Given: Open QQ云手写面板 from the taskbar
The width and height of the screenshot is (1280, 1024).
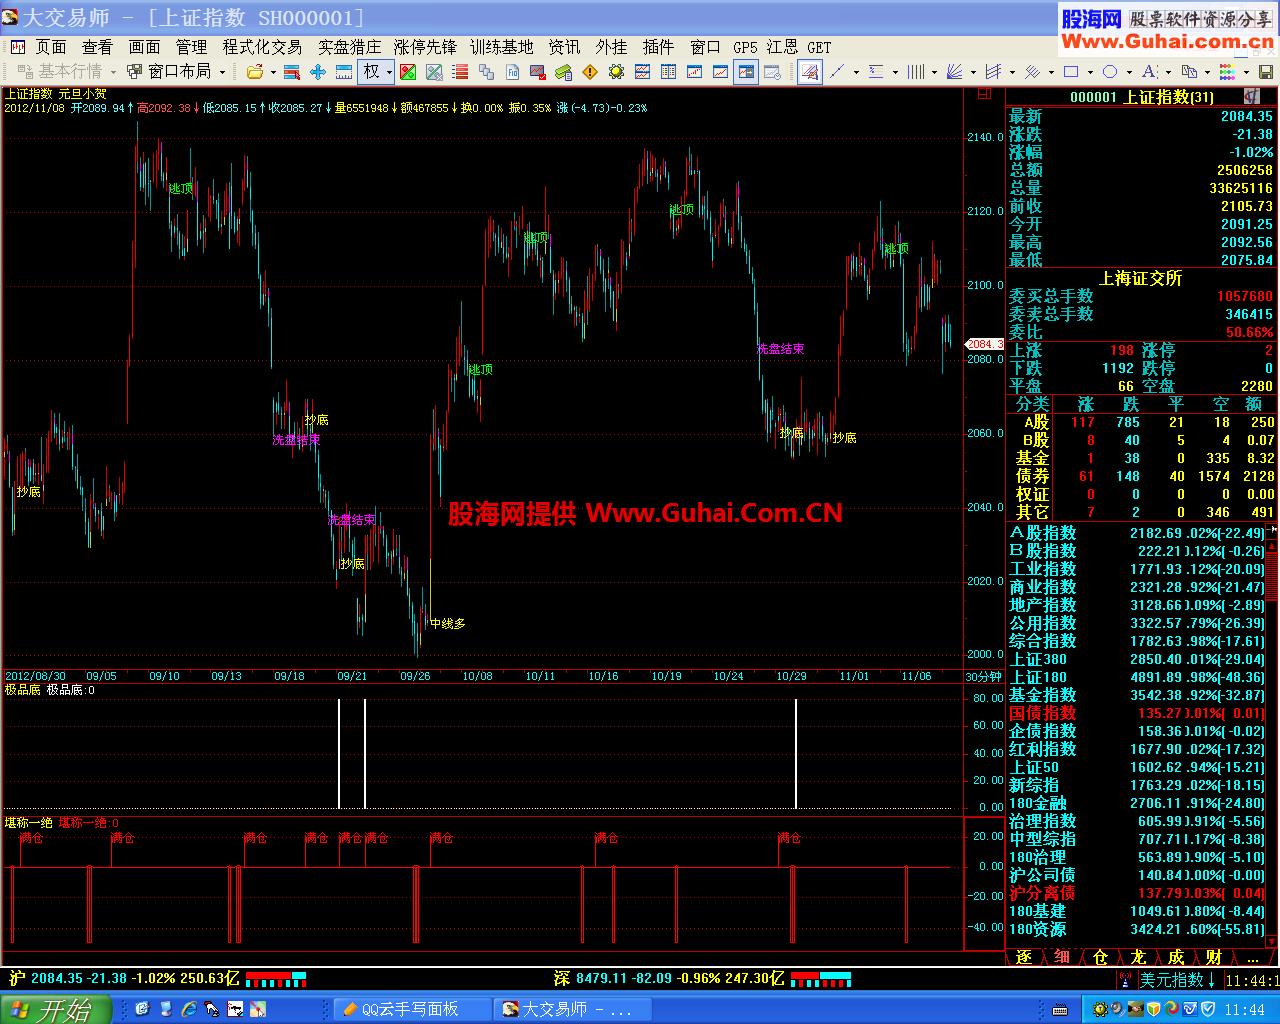Looking at the screenshot, I should pos(410,1009).
